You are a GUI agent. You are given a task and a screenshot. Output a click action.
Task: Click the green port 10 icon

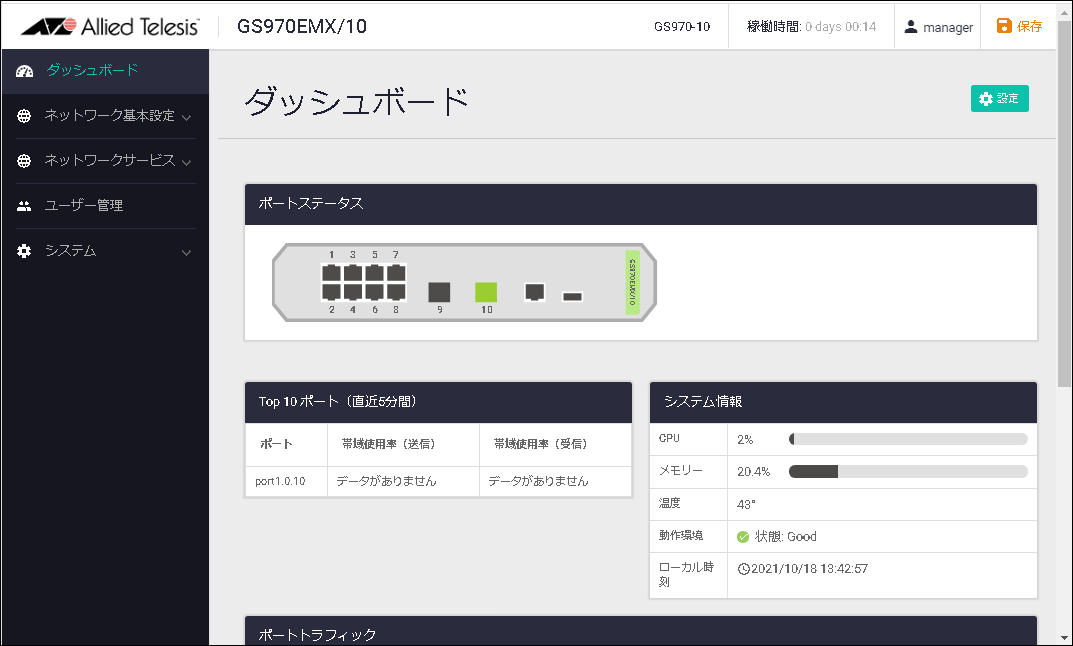486,291
